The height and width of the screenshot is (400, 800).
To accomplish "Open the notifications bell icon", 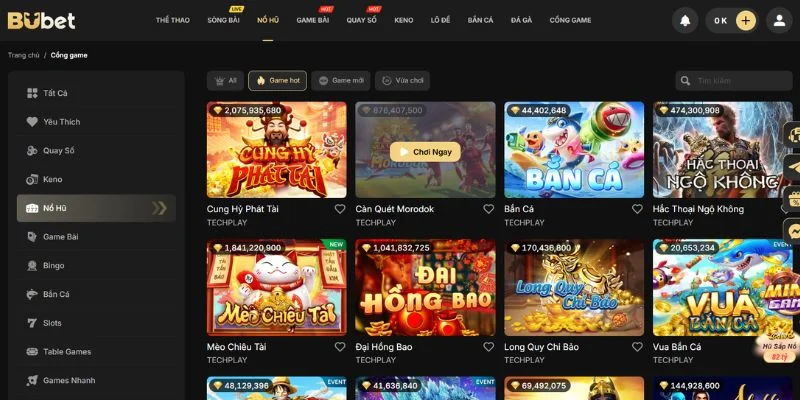I will [x=685, y=21].
